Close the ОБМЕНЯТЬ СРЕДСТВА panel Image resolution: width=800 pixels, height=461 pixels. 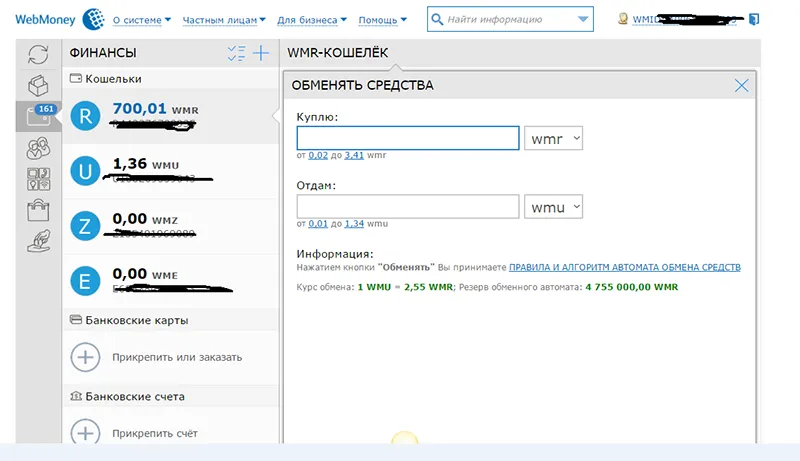[x=741, y=86]
